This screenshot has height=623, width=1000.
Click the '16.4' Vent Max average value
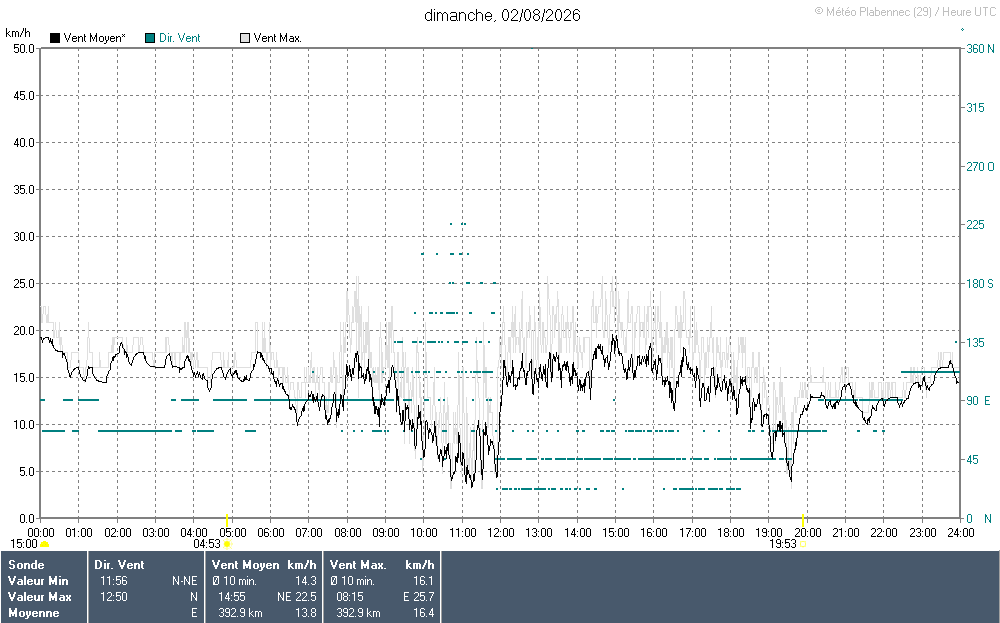point(423,613)
